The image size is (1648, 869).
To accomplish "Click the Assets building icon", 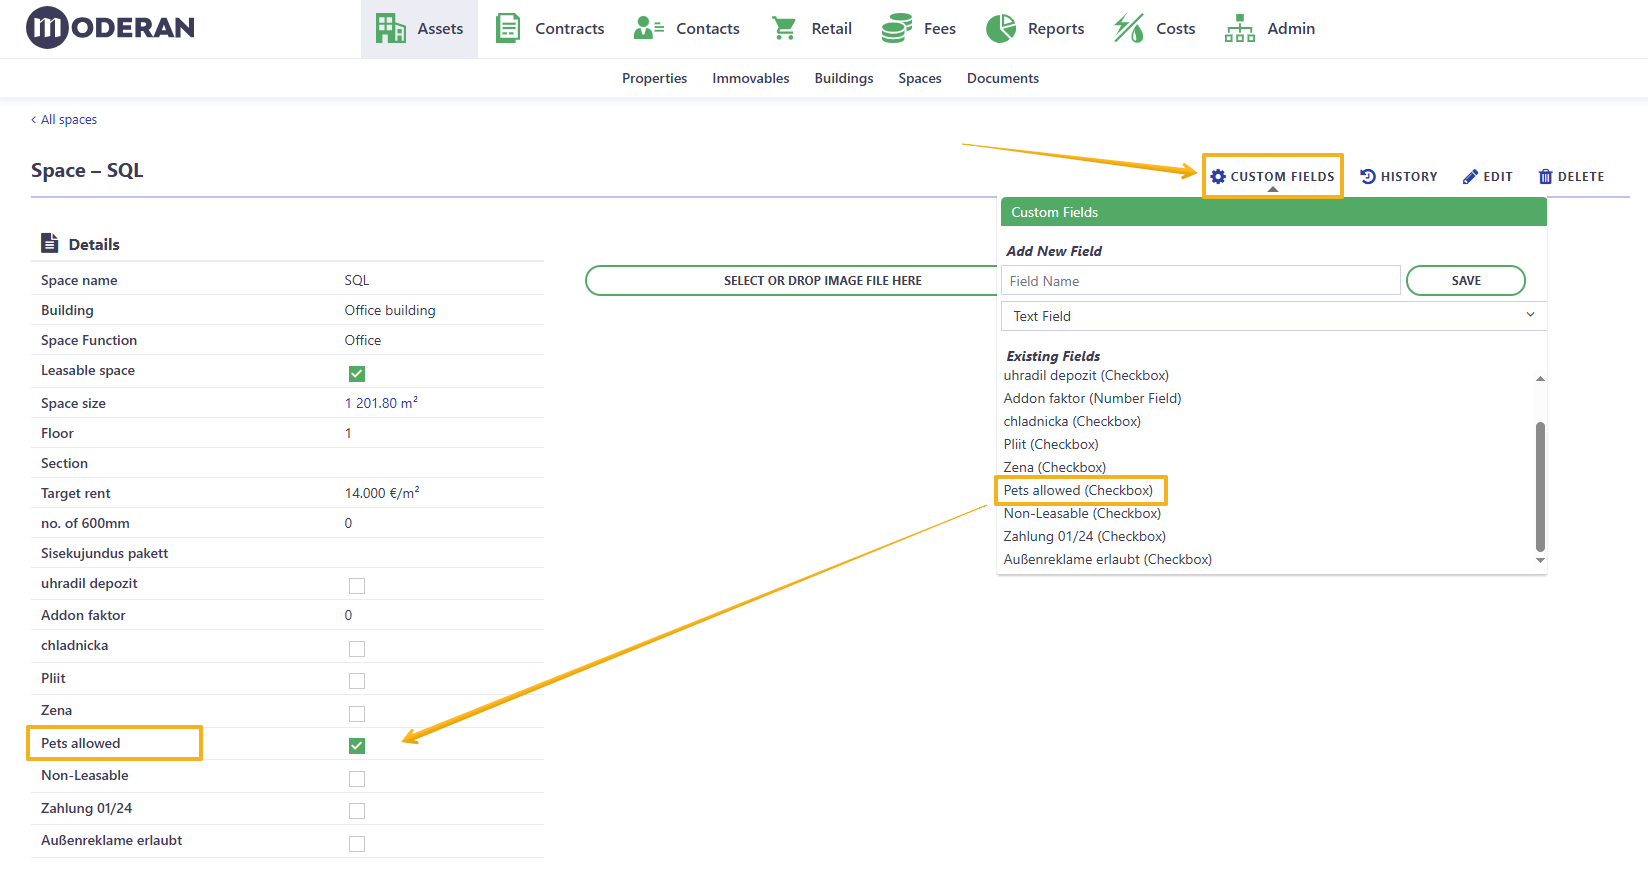I will pyautogui.click(x=390, y=28).
